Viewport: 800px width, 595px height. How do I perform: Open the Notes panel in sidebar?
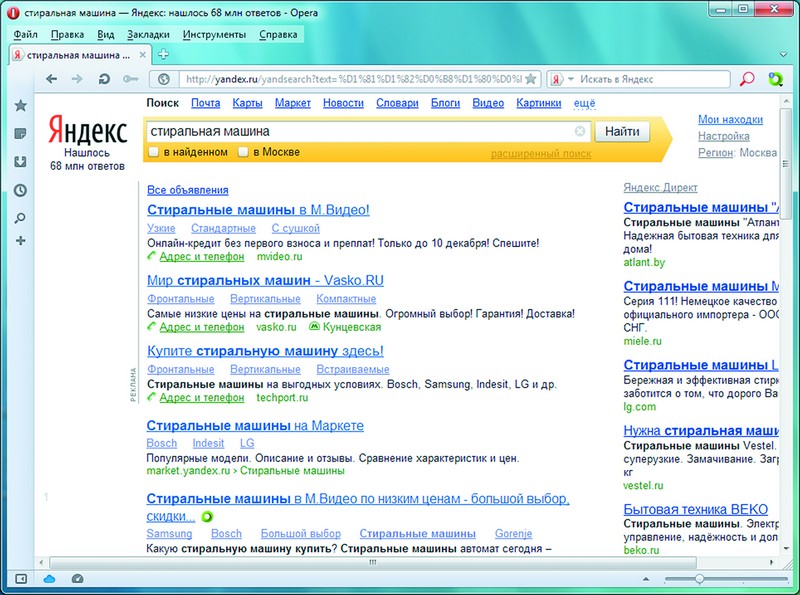20,134
